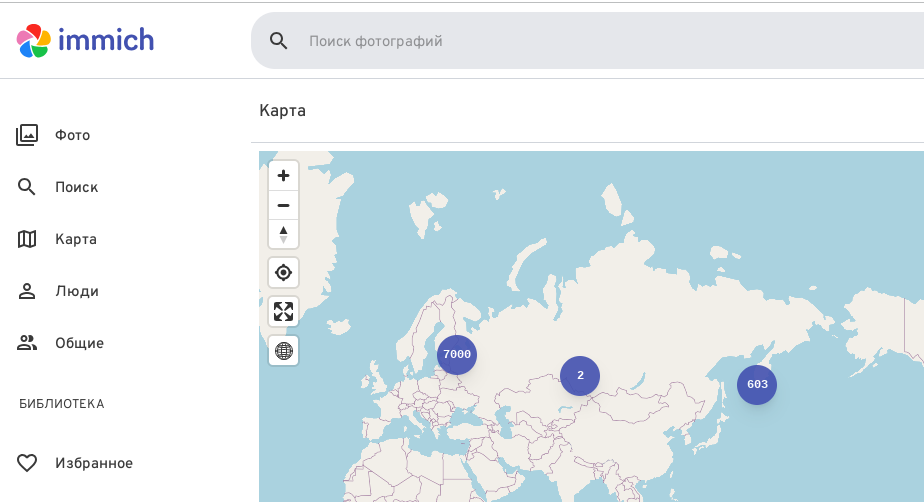Go to Поиск in the sidebar
Image resolution: width=924 pixels, height=502 pixels.
coord(76,187)
